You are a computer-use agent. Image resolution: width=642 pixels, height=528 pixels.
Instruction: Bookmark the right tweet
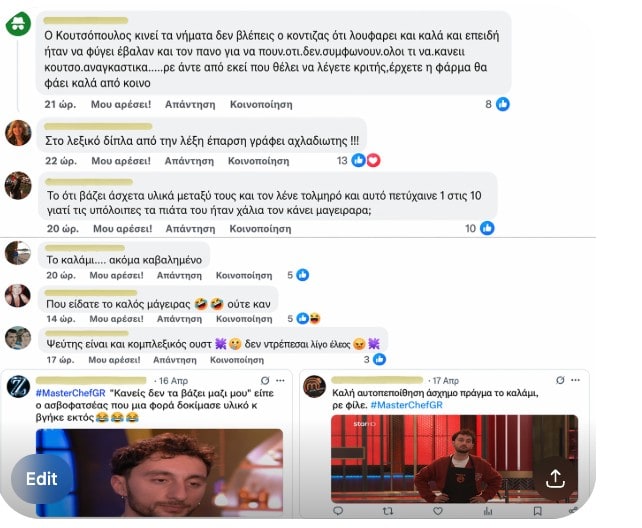[538, 511]
